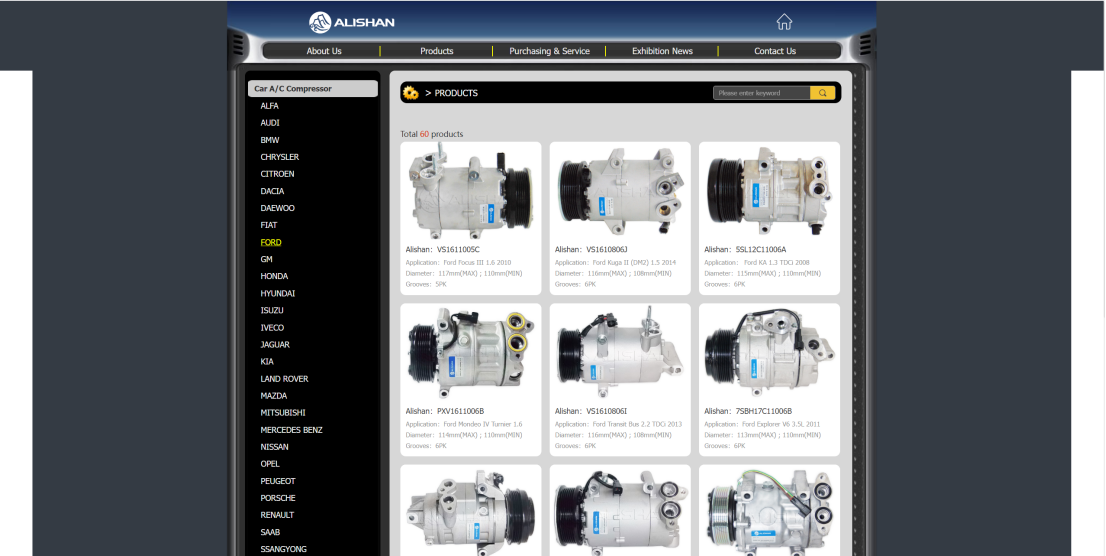
Task: Select BMW in the brand list
Action: (x=270, y=140)
